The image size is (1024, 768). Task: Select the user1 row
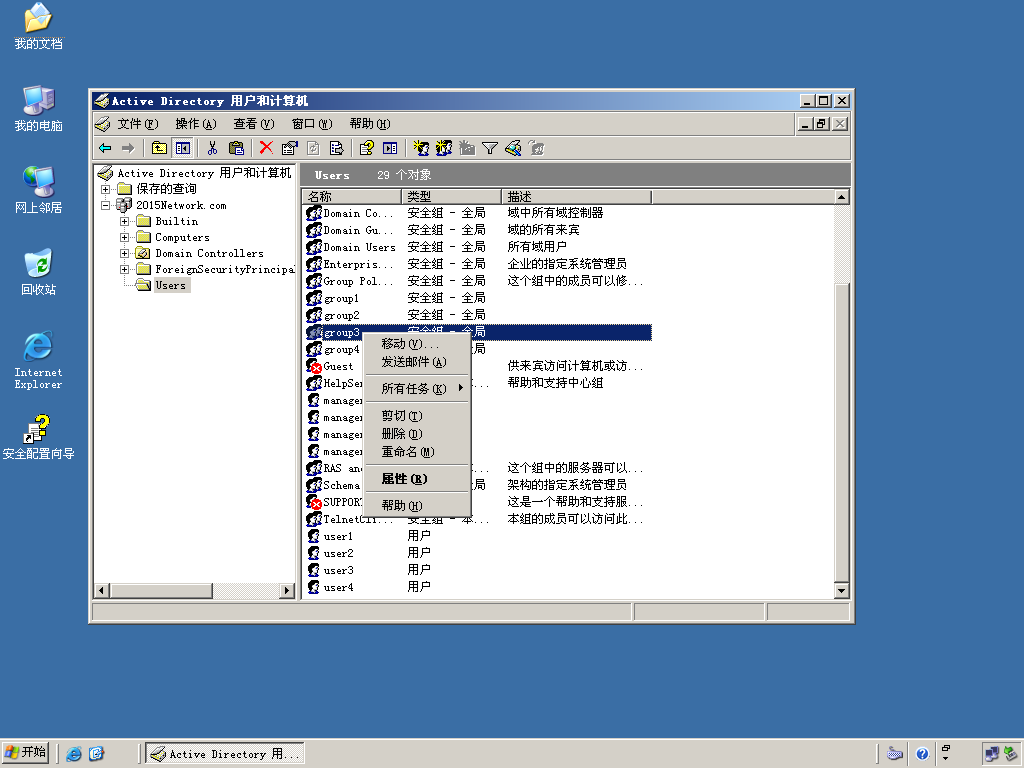click(x=478, y=536)
